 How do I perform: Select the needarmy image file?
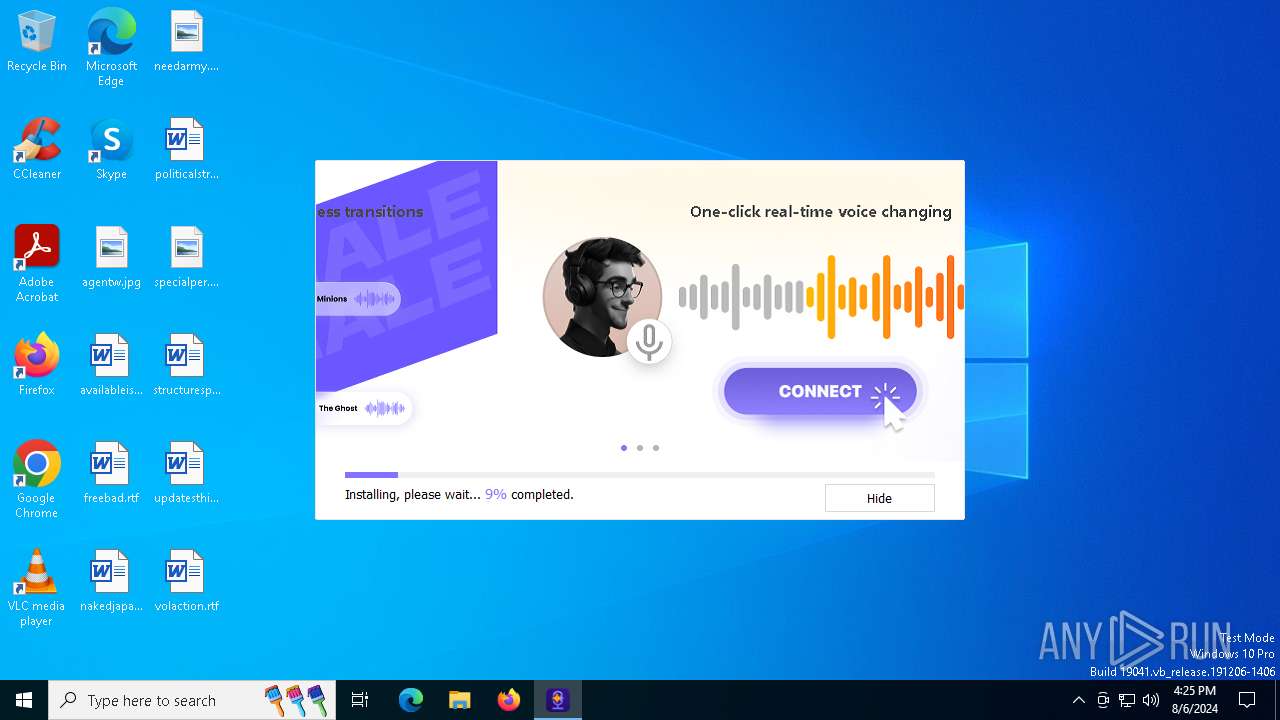tap(186, 42)
